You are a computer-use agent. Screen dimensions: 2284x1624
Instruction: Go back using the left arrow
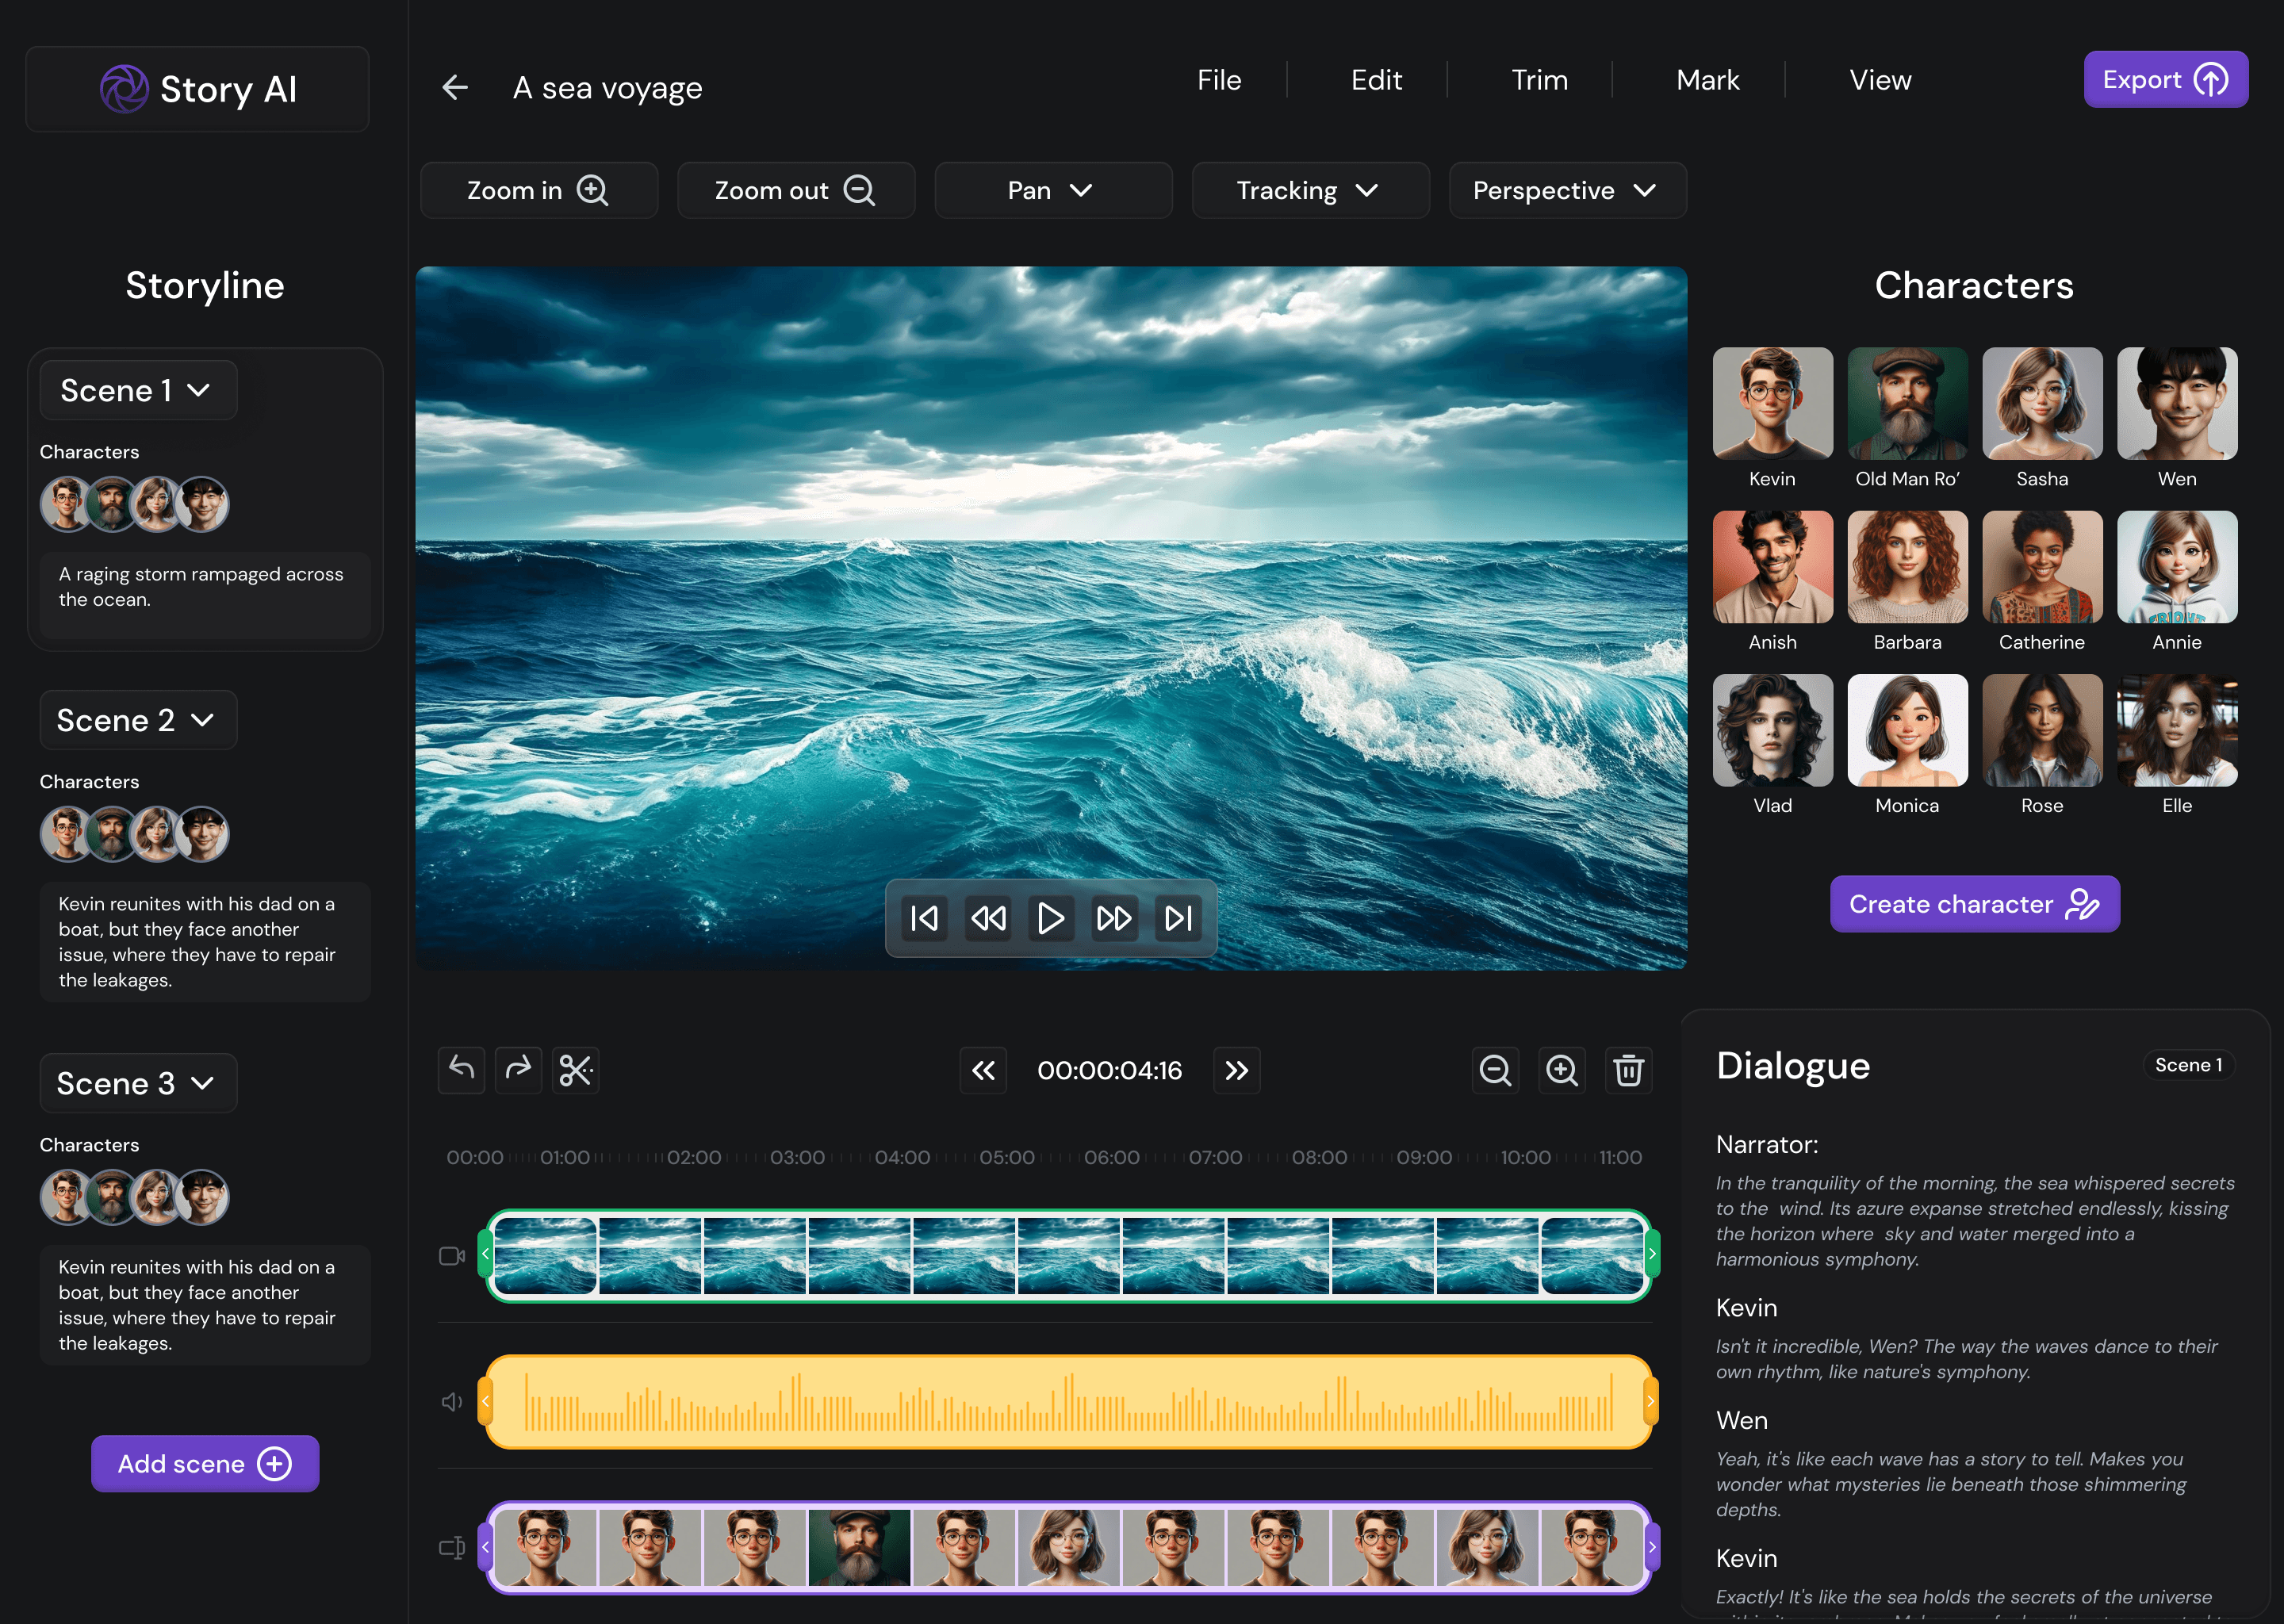(x=455, y=88)
